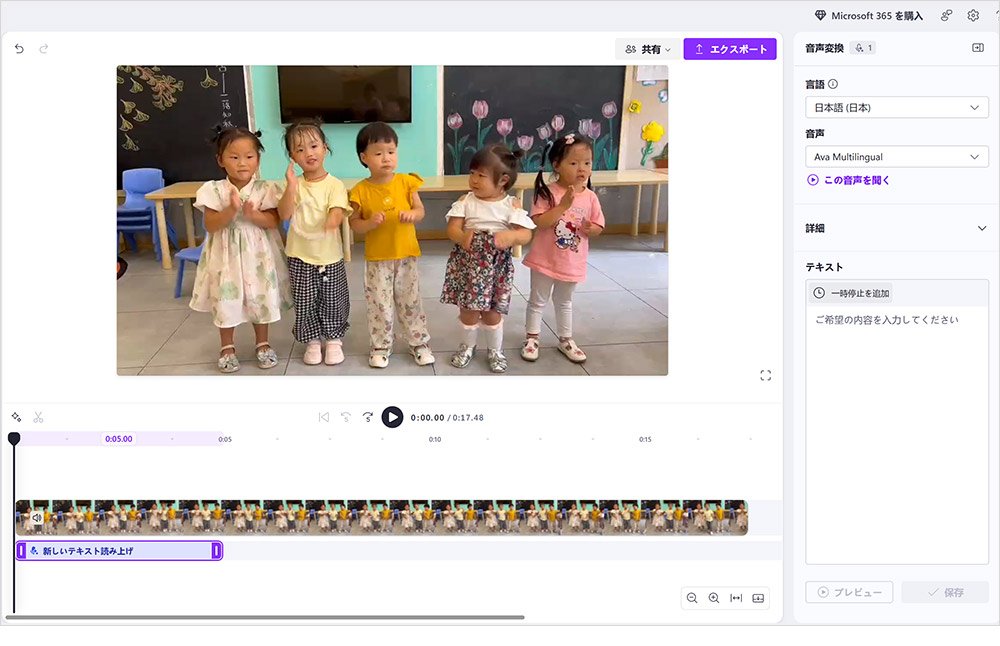Select the Split (scissors) tool
Image resolution: width=1000 pixels, height=646 pixels.
36,416
